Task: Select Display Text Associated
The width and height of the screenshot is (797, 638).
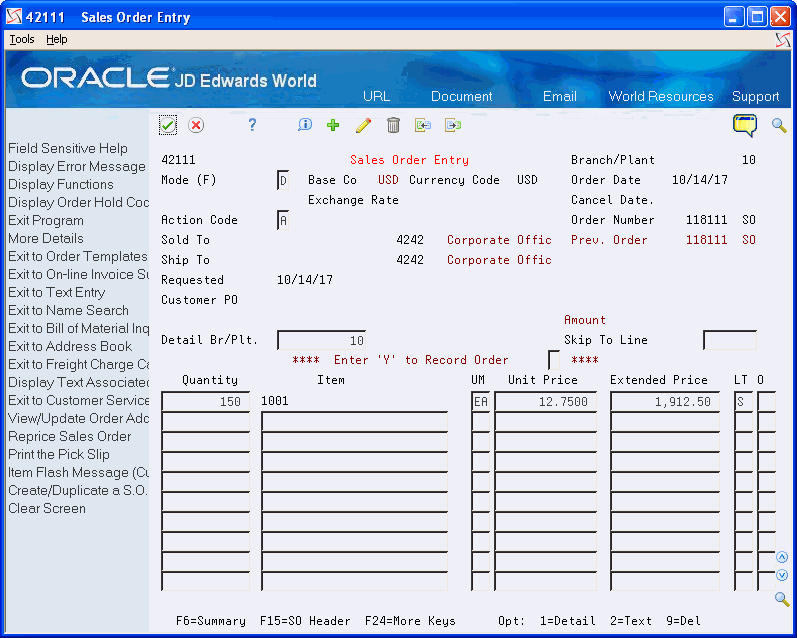Action: pyautogui.click(x=78, y=382)
